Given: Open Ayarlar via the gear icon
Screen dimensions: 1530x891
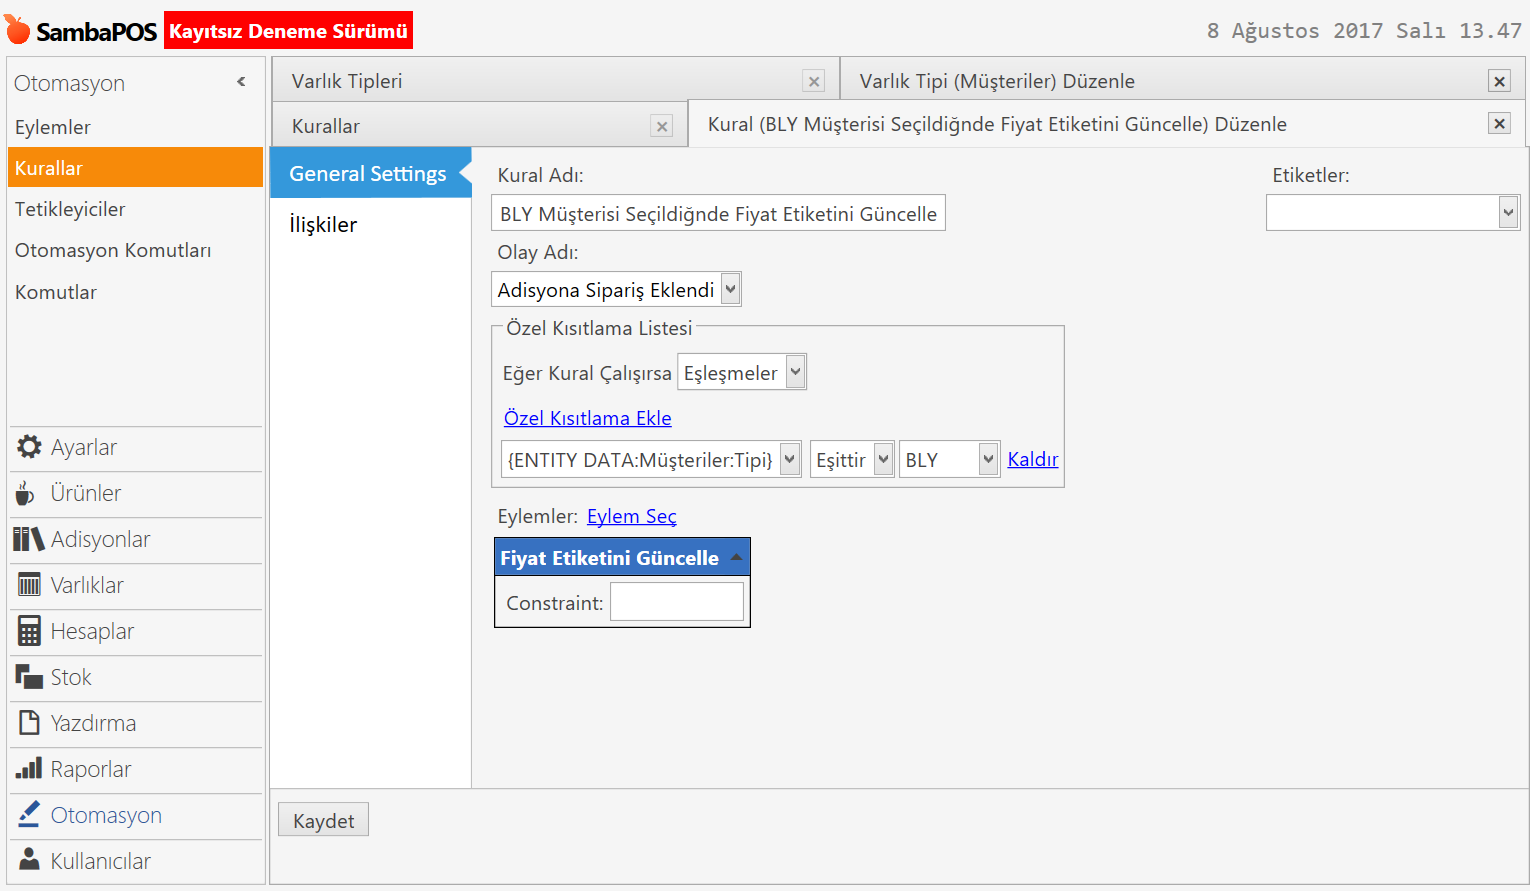Looking at the screenshot, I should pyautogui.click(x=29, y=447).
